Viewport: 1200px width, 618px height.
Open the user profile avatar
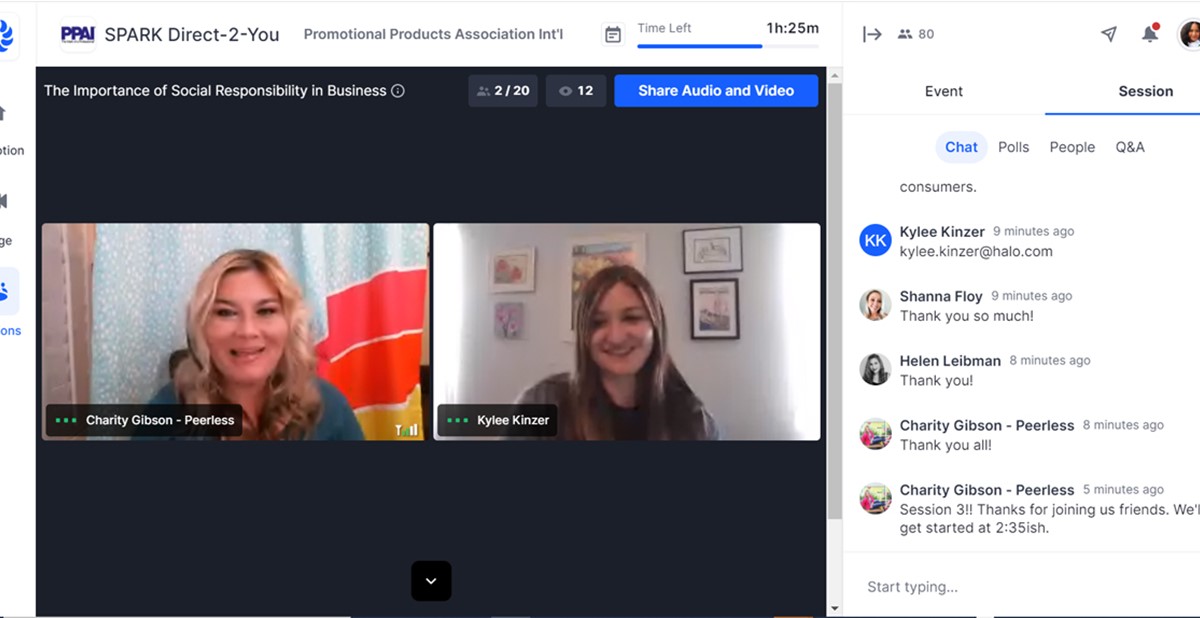1189,34
